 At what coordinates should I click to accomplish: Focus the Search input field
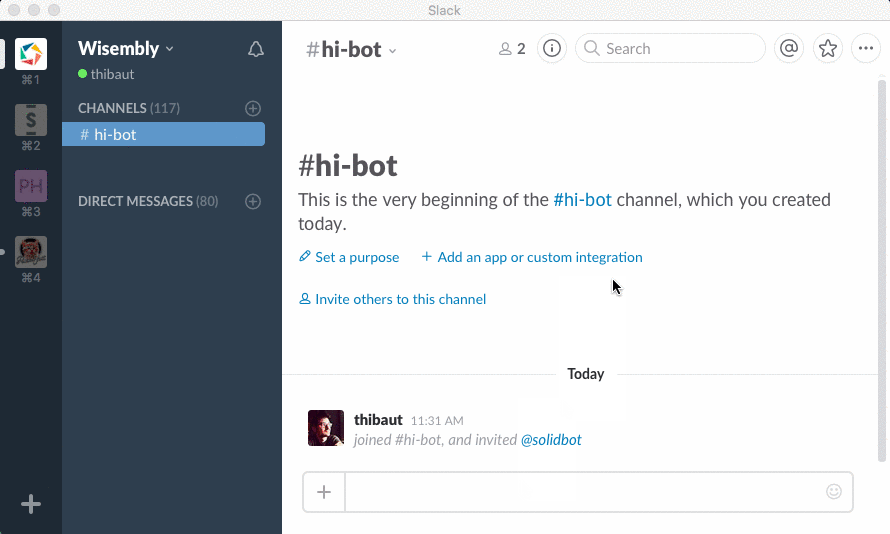click(670, 49)
